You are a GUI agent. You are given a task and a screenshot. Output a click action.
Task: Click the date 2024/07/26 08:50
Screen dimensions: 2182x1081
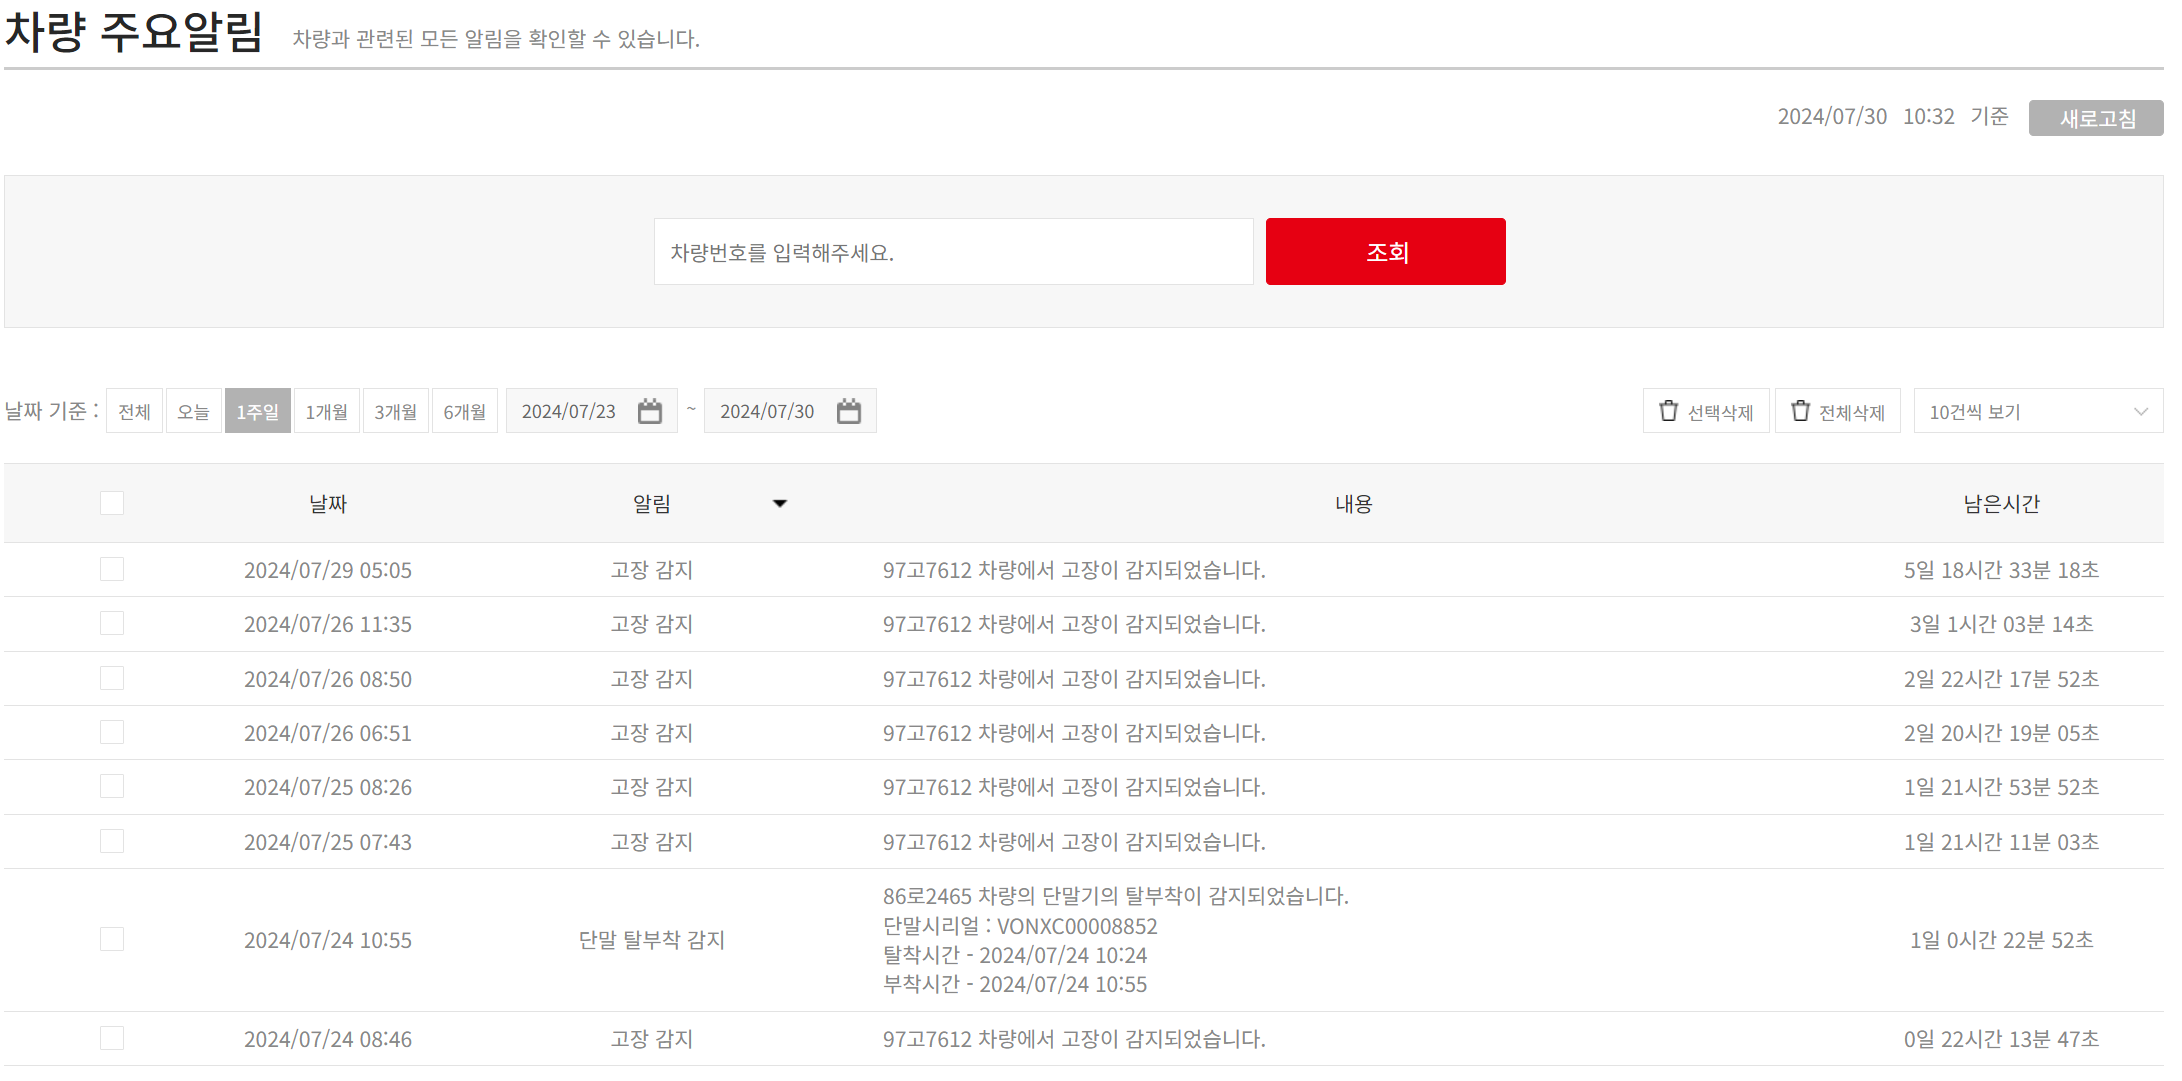[328, 679]
